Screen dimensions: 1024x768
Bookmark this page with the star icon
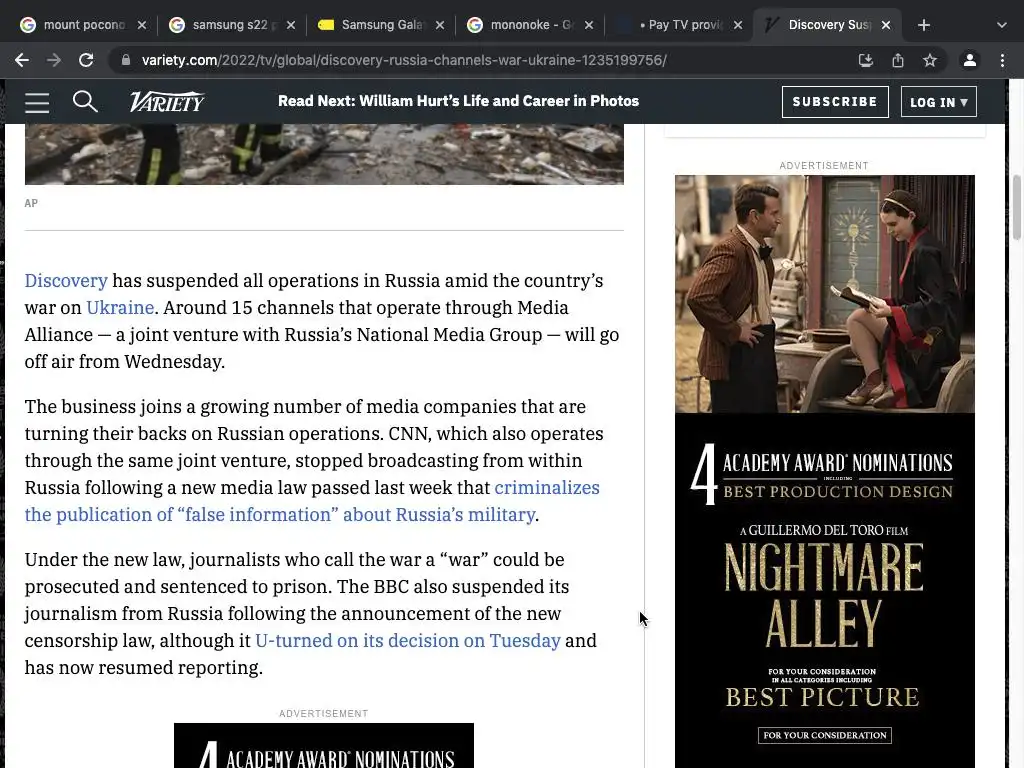coord(930,60)
